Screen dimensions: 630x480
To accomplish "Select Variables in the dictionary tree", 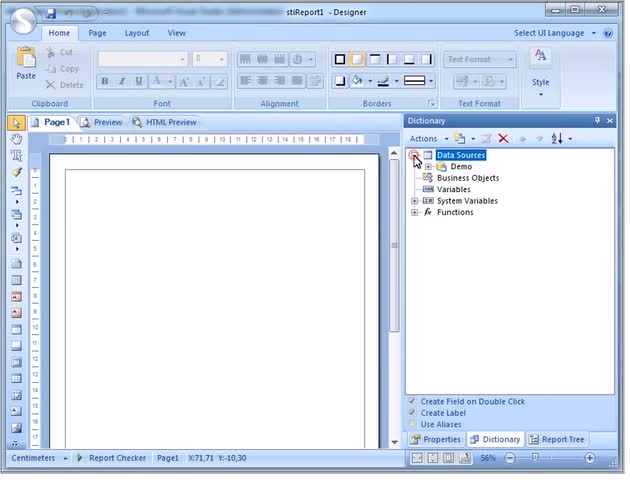I will (x=454, y=189).
